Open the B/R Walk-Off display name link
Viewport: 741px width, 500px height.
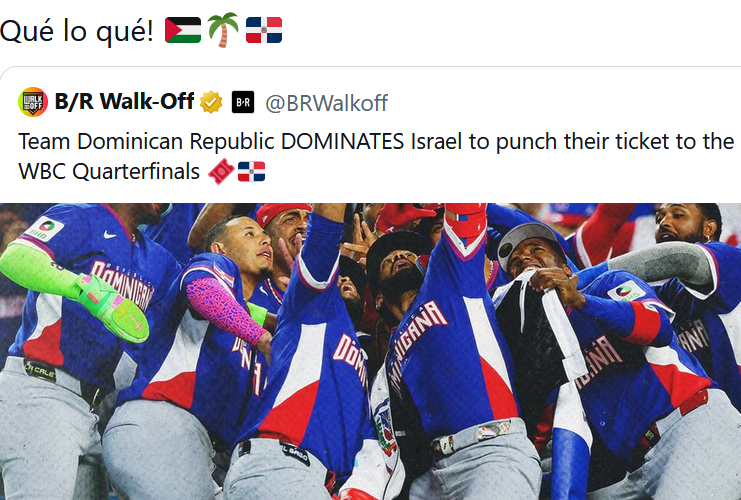[126, 102]
